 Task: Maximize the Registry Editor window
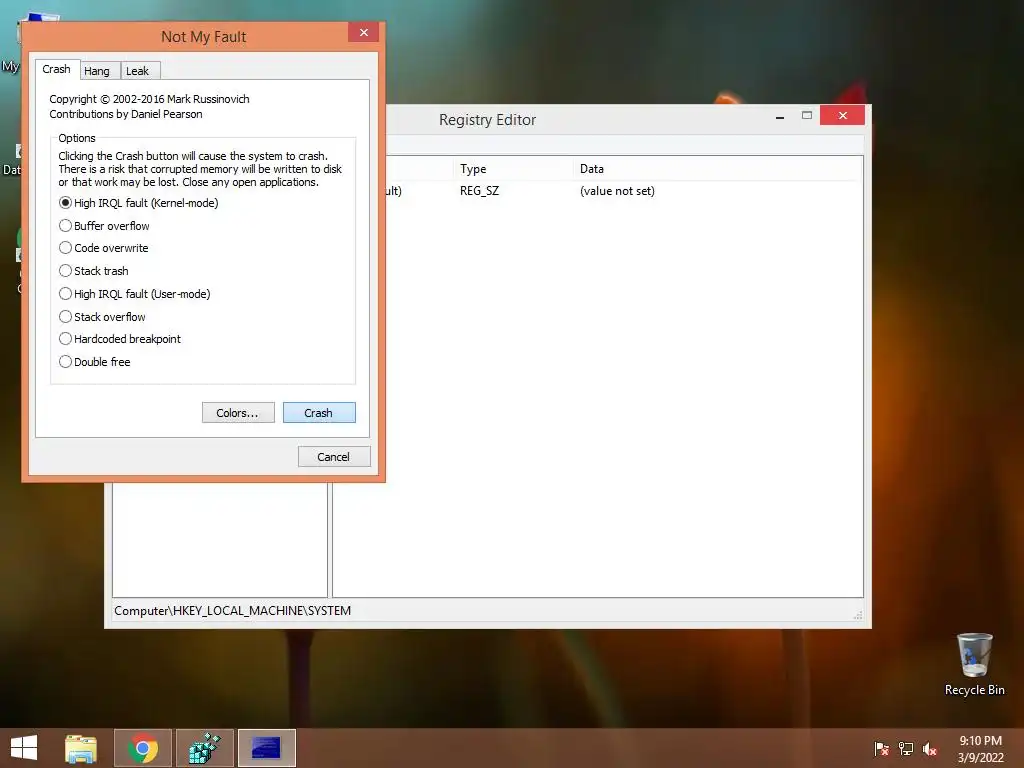pyautogui.click(x=807, y=116)
